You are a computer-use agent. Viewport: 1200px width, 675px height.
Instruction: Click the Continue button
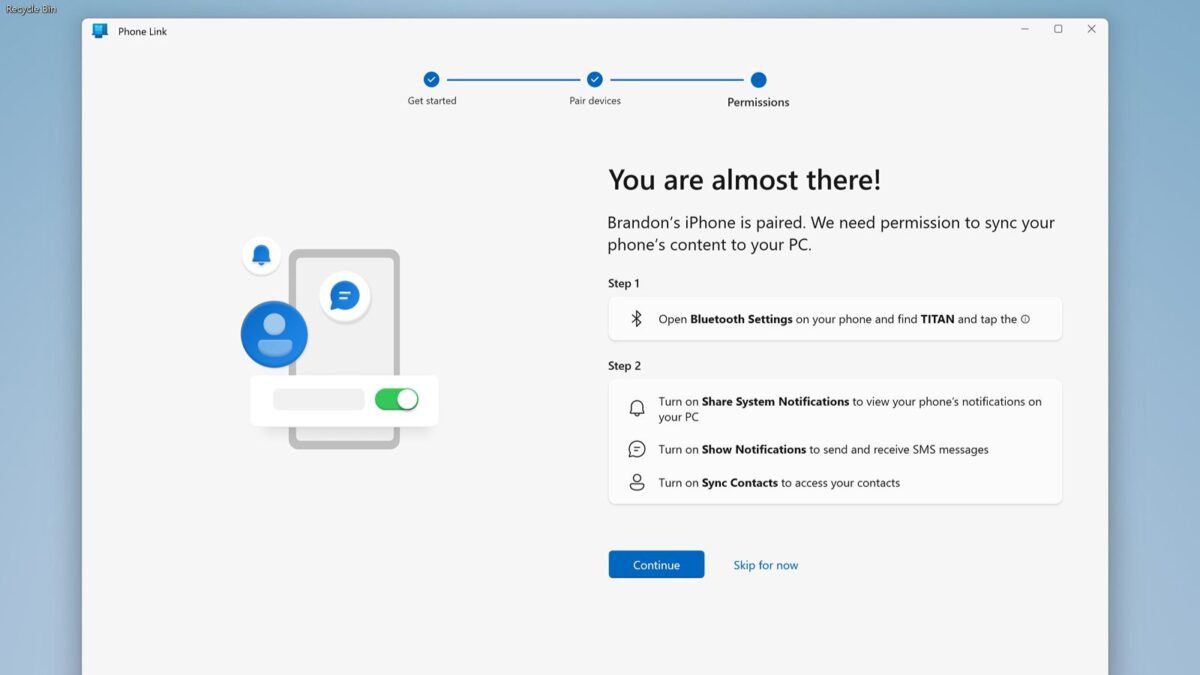tap(656, 565)
